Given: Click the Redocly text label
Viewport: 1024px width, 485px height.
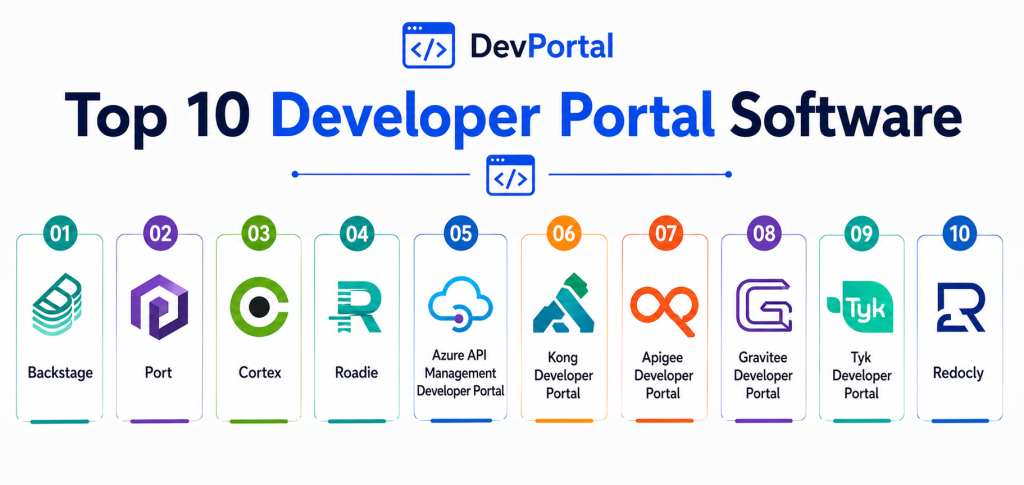Looking at the screenshot, I should 960,373.
